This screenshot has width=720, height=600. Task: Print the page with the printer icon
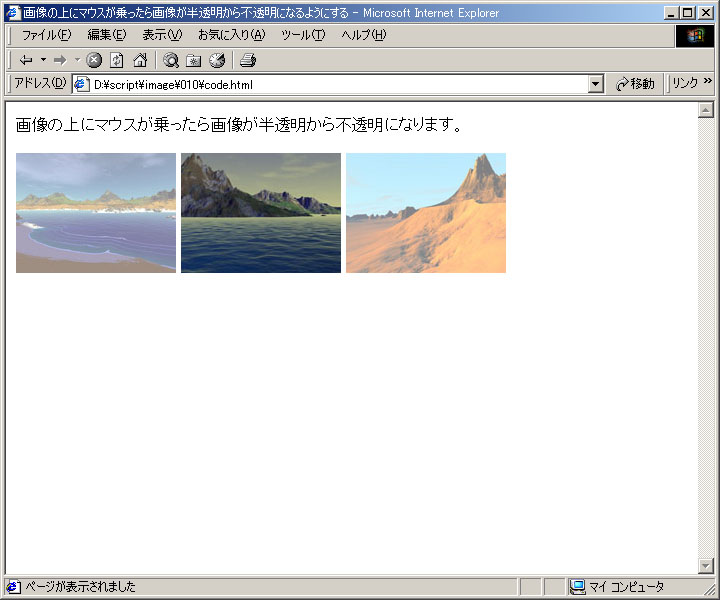tap(248, 60)
